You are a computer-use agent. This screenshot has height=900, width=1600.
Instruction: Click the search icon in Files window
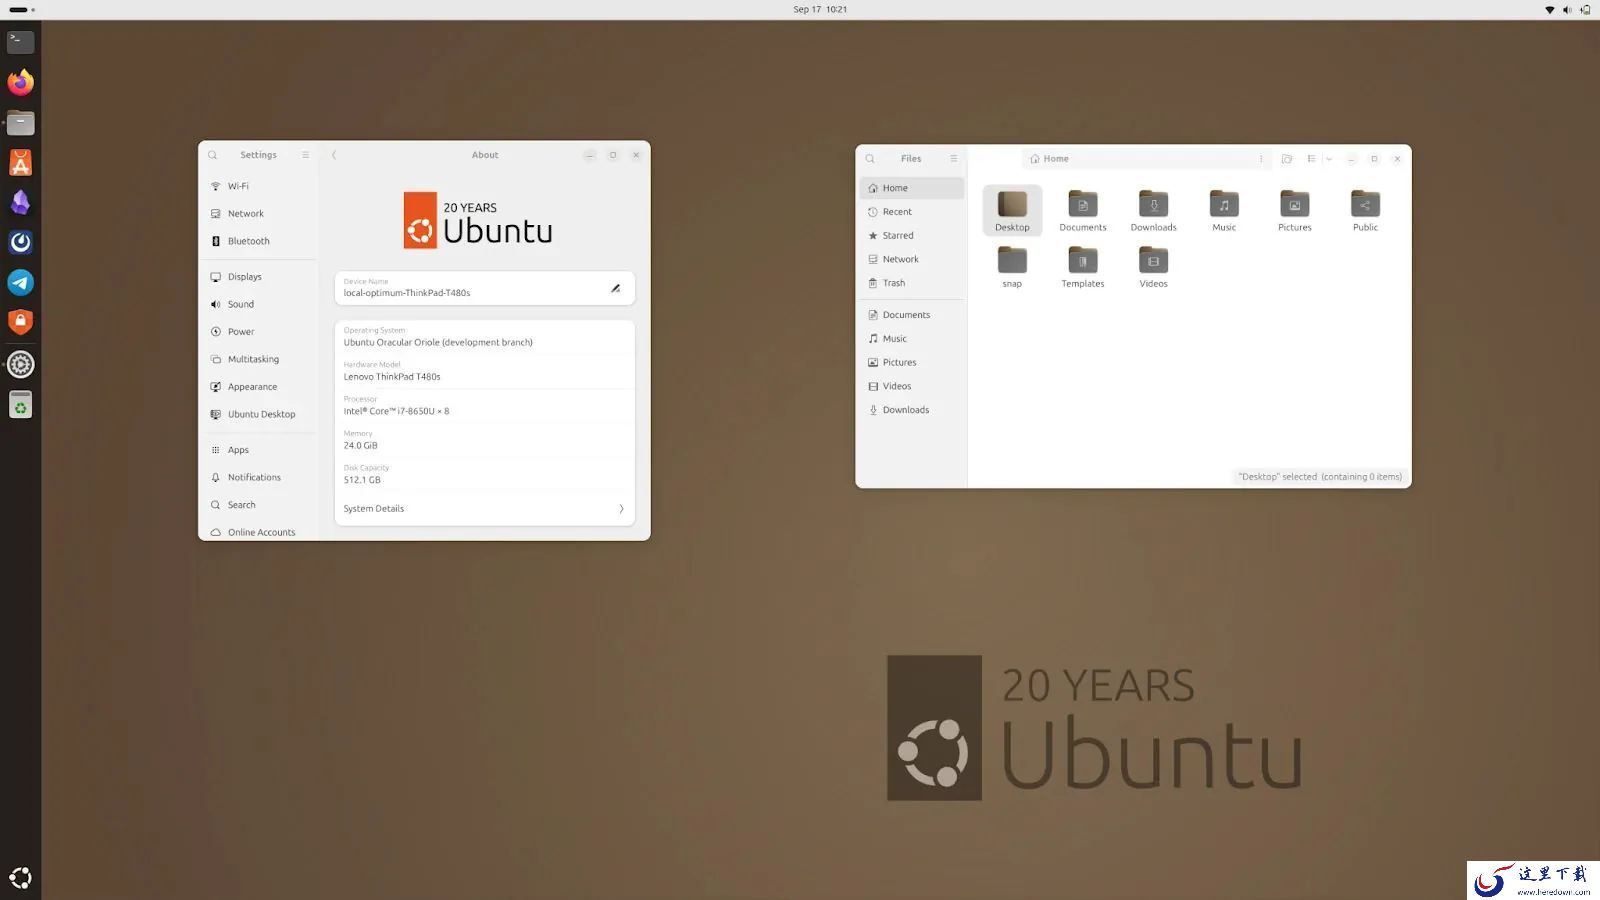(x=870, y=159)
